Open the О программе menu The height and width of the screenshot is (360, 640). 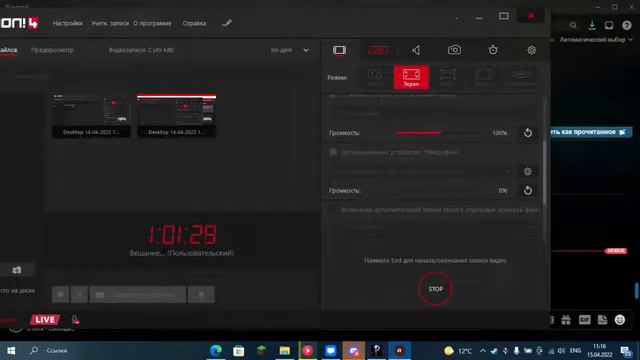[152, 23]
